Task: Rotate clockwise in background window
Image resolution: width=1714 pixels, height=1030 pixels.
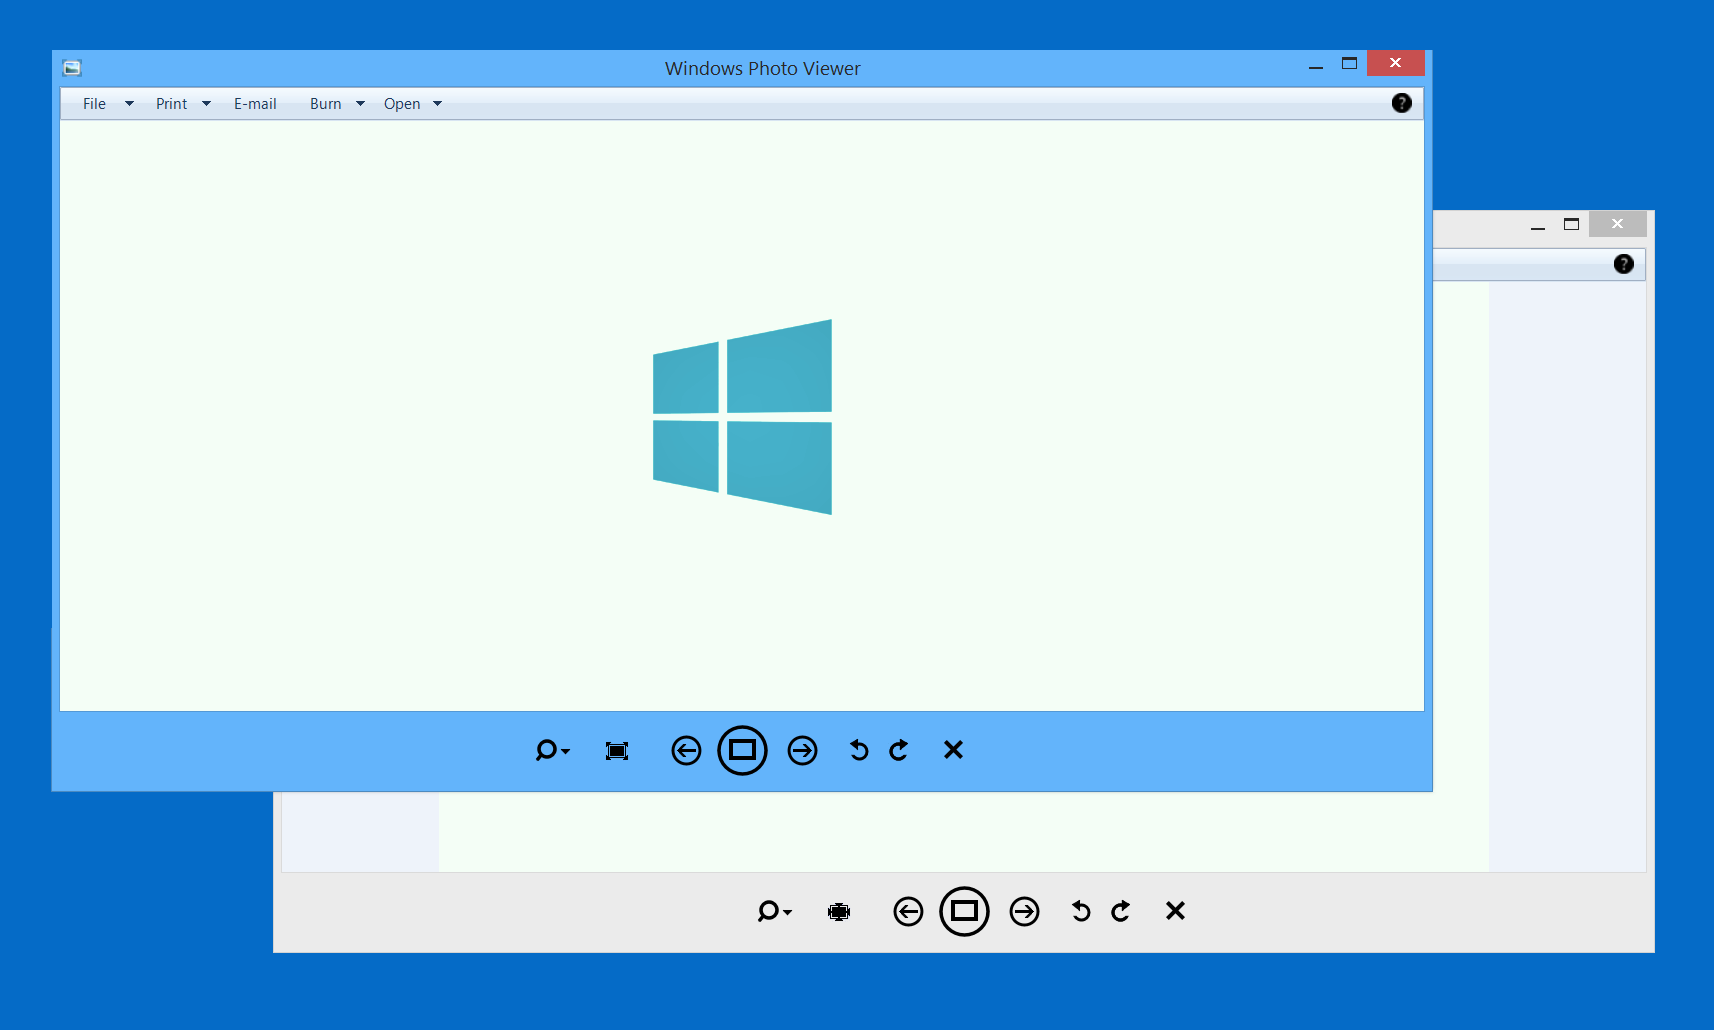Action: coord(1121,911)
